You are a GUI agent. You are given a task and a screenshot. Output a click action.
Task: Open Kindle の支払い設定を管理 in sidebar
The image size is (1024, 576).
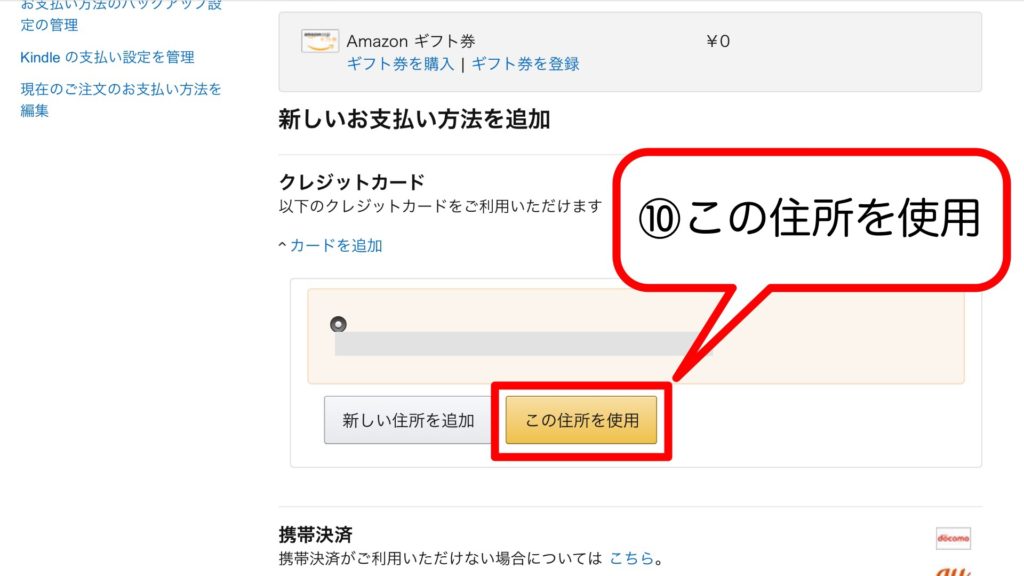[x=107, y=57]
